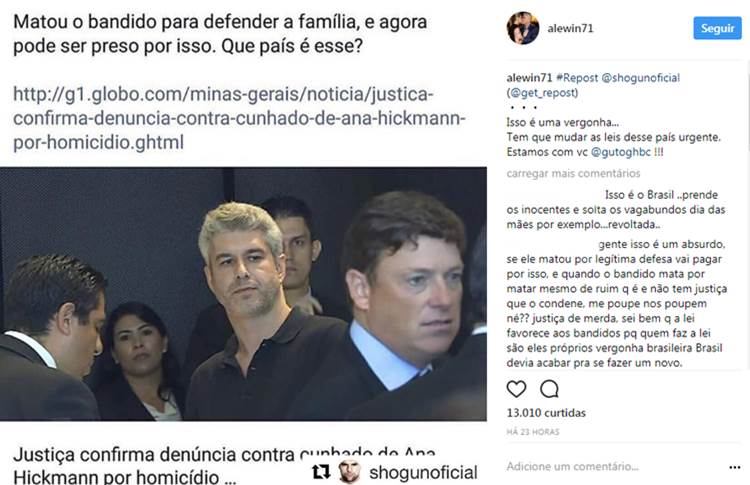750x485 pixels.
Task: Open the HÁ 23 HORAS timestamp
Action: pyautogui.click(x=533, y=432)
